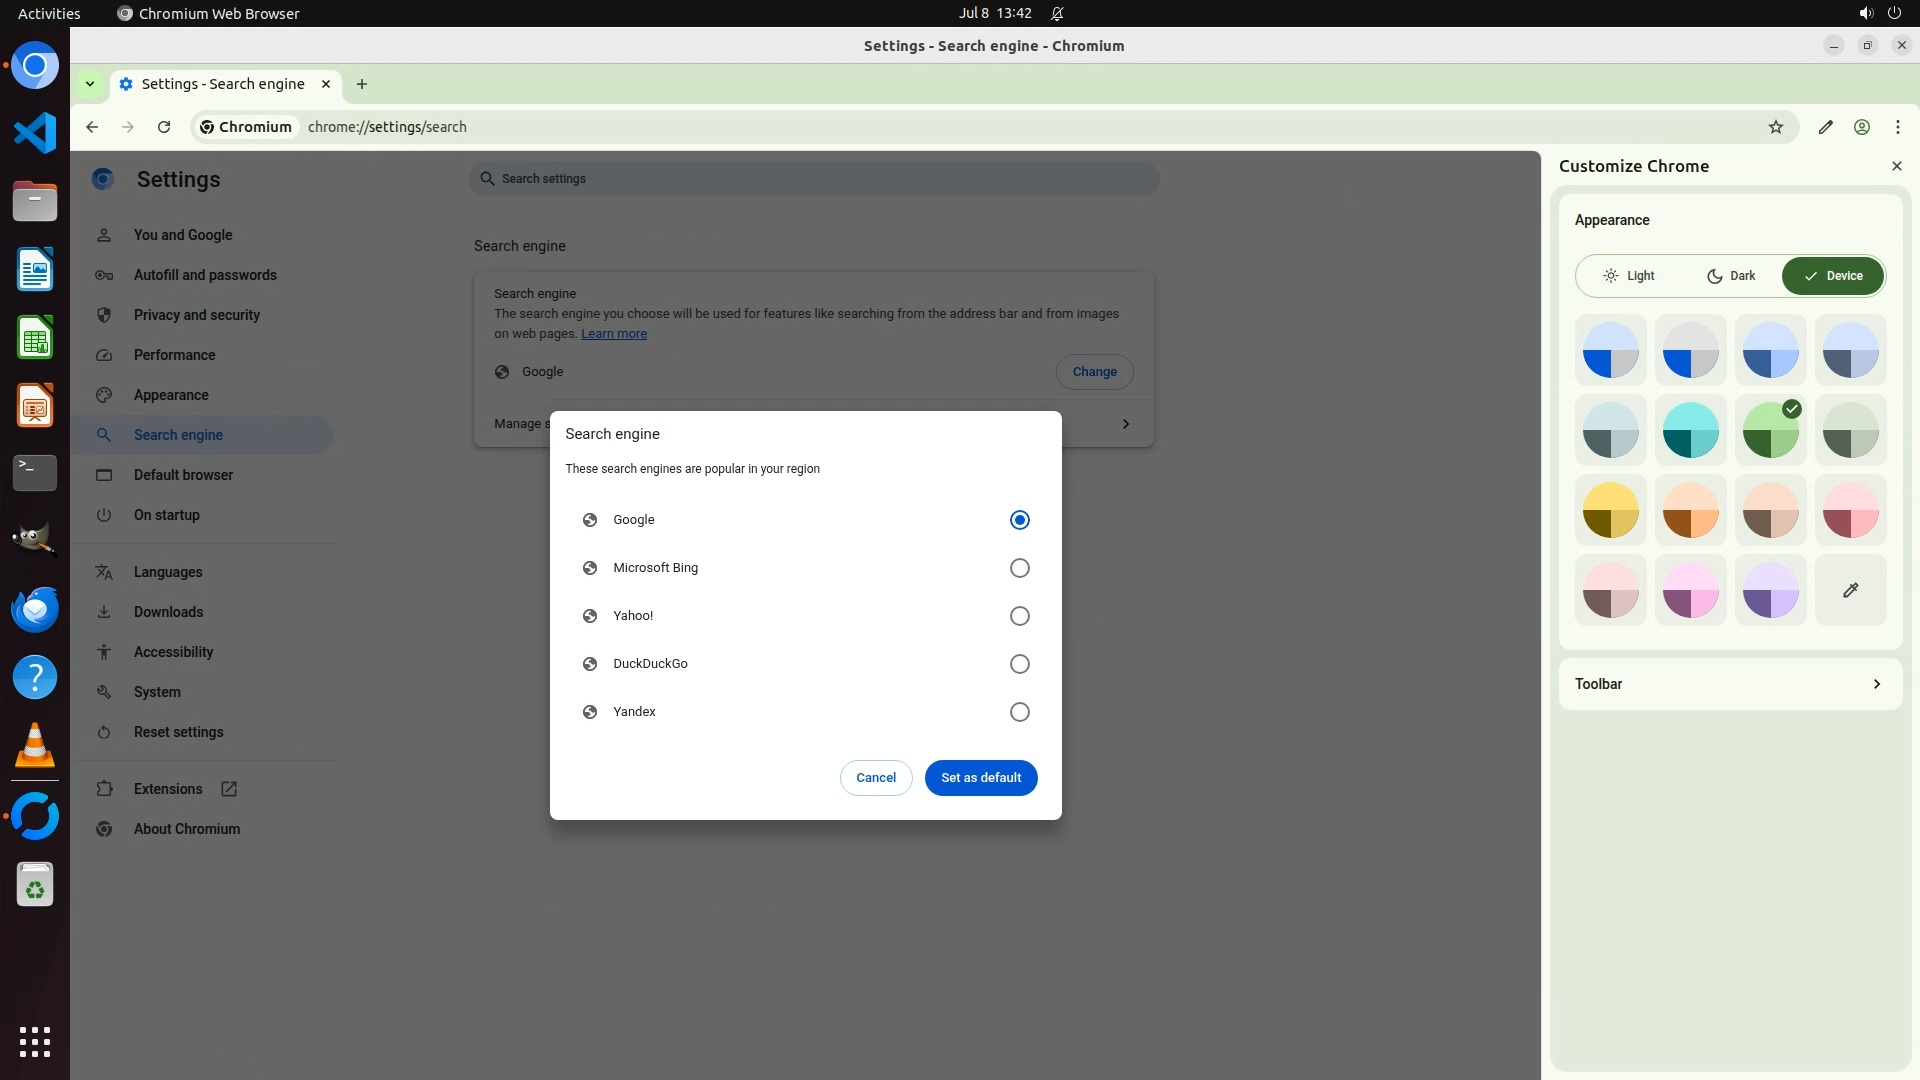The height and width of the screenshot is (1080, 1920).
Task: Select the yellow theme color swatch
Action: (1610, 510)
